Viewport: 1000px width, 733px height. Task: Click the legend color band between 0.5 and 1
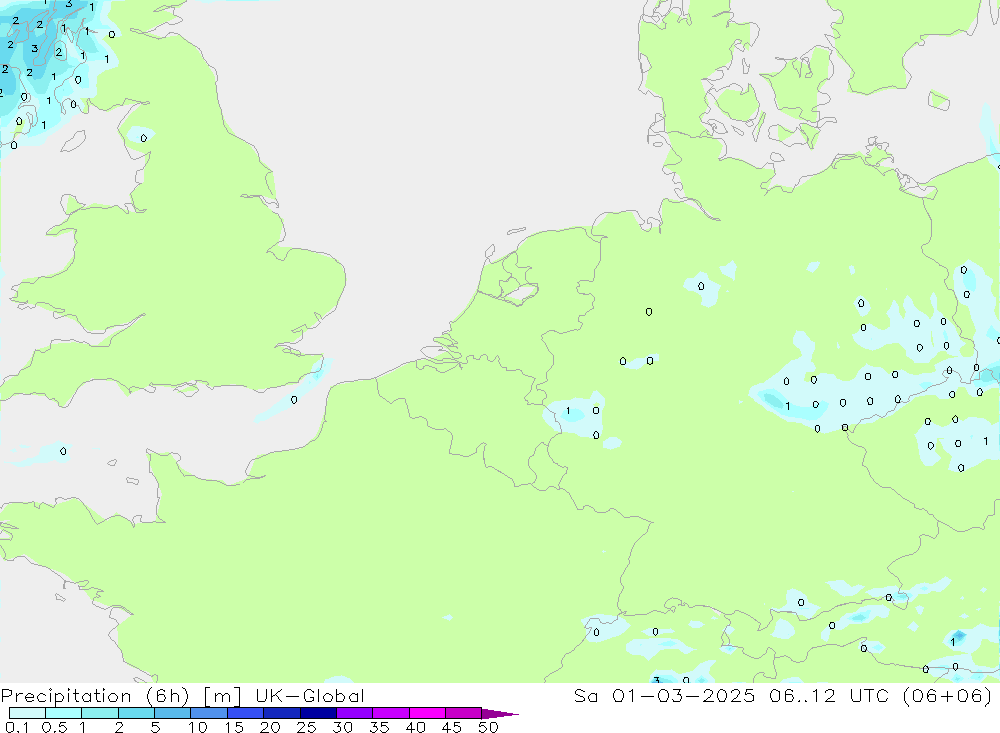pyautogui.click(x=63, y=713)
